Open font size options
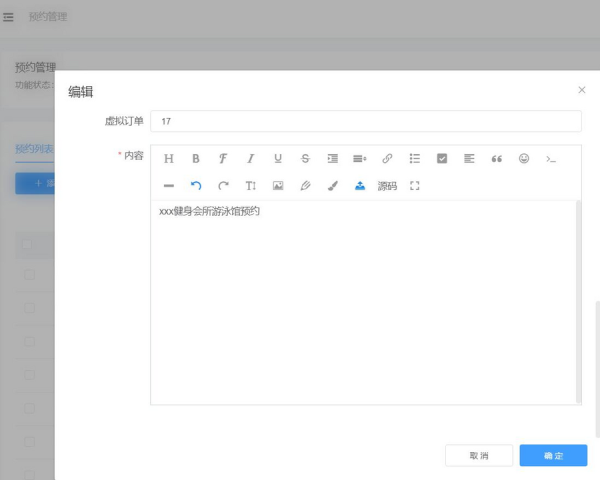This screenshot has height=480, width=600. tap(251, 186)
